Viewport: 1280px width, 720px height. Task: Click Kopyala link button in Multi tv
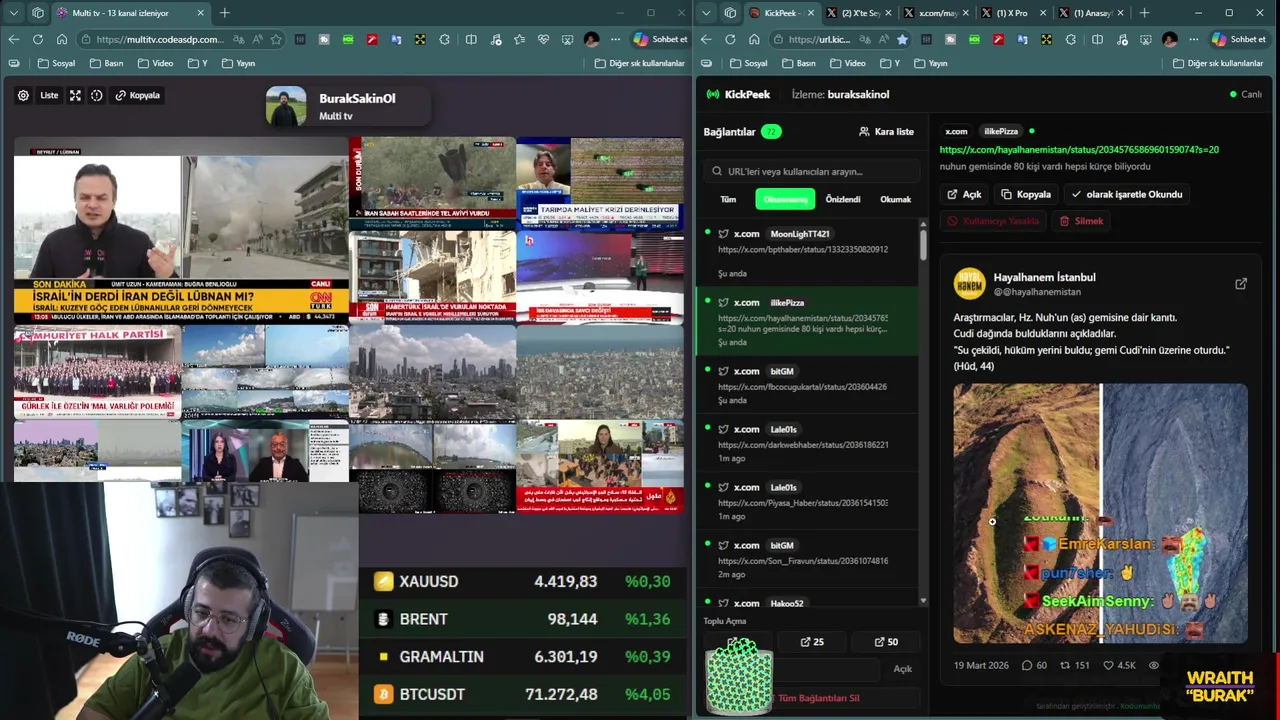click(138, 95)
